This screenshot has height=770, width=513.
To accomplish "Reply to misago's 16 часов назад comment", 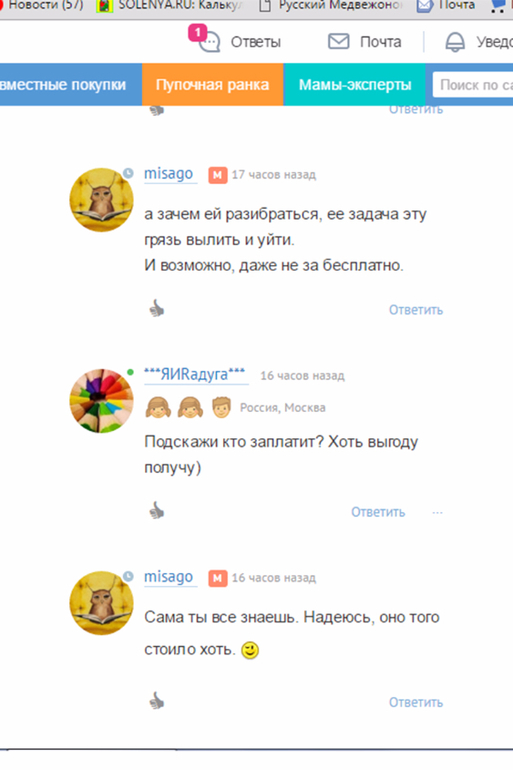I will point(416,702).
